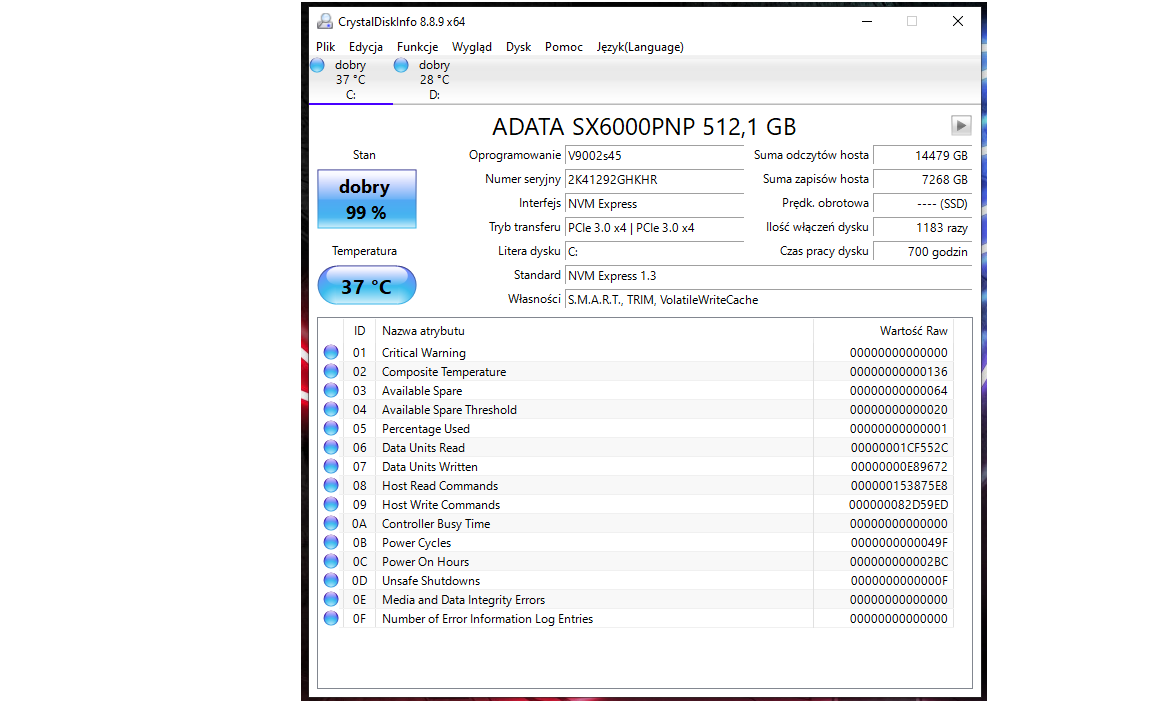1152x701 pixels.
Task: Open the Wygląd menu
Action: click(x=472, y=47)
